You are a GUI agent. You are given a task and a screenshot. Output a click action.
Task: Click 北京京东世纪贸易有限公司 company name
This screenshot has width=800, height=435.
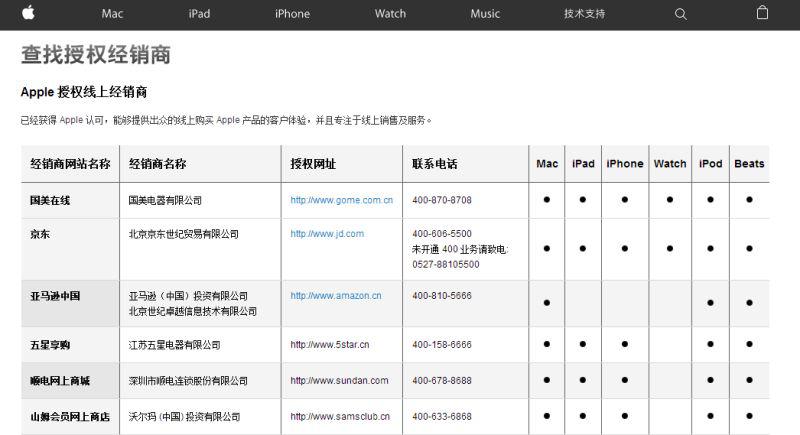[184, 234]
